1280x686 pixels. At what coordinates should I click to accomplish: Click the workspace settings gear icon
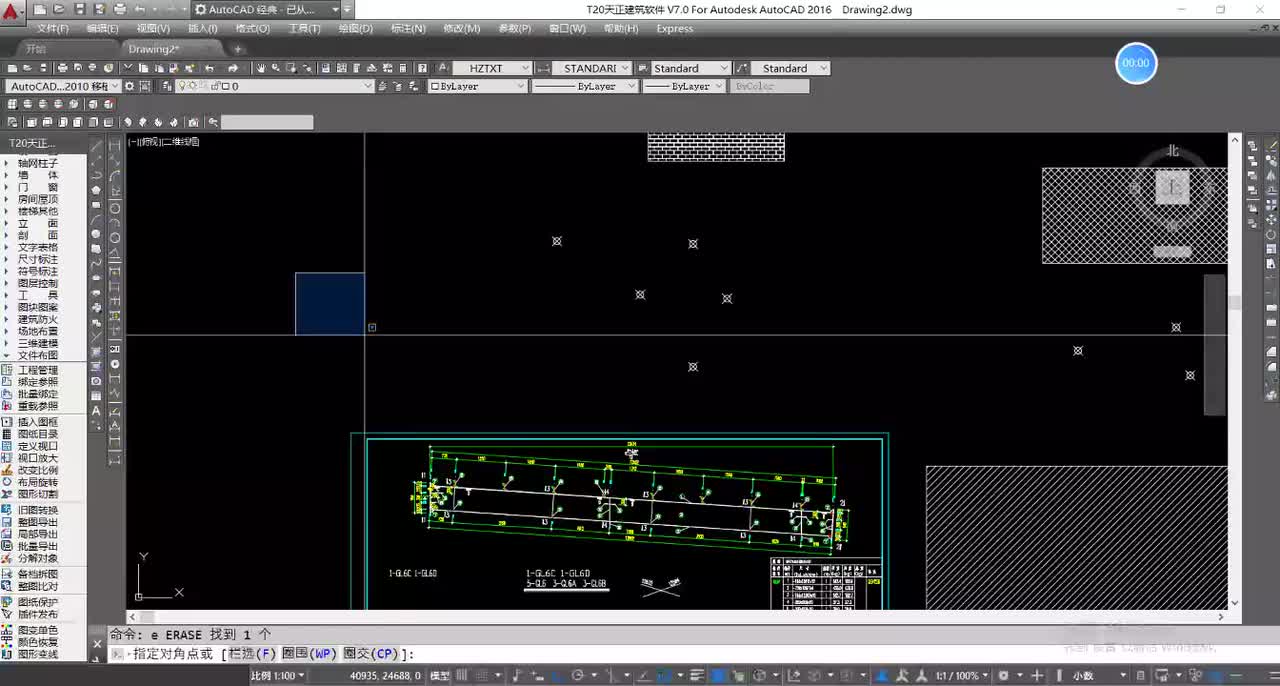click(128, 86)
